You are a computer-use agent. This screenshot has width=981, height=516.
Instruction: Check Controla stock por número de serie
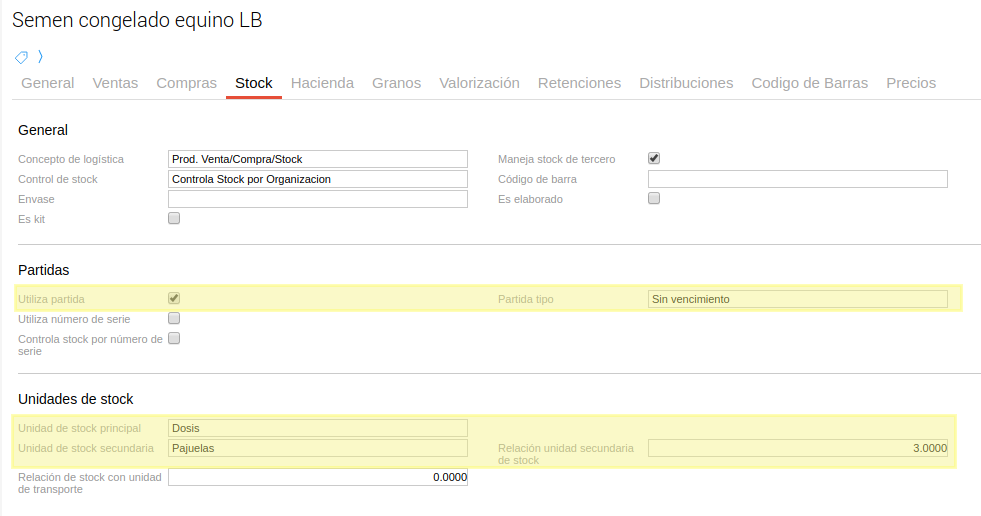point(174,338)
